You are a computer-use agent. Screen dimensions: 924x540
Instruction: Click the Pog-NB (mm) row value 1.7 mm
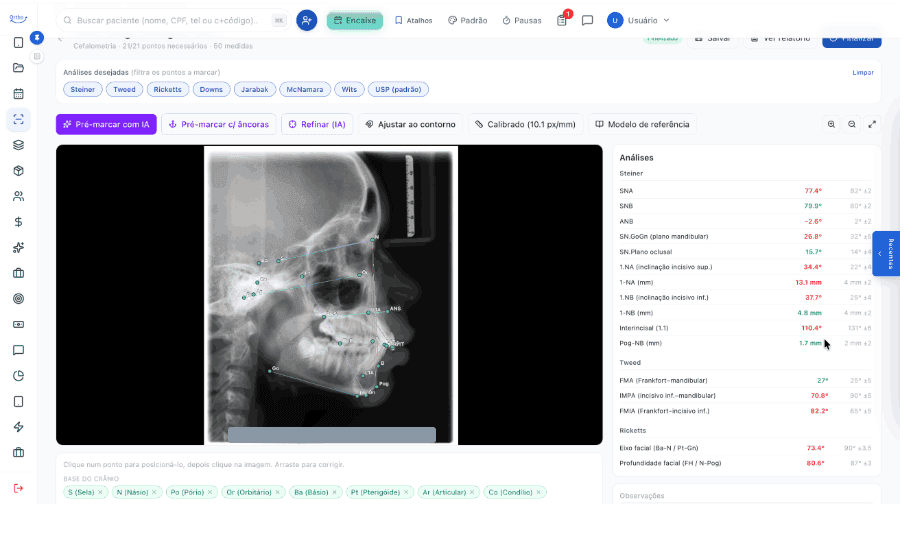tap(810, 343)
